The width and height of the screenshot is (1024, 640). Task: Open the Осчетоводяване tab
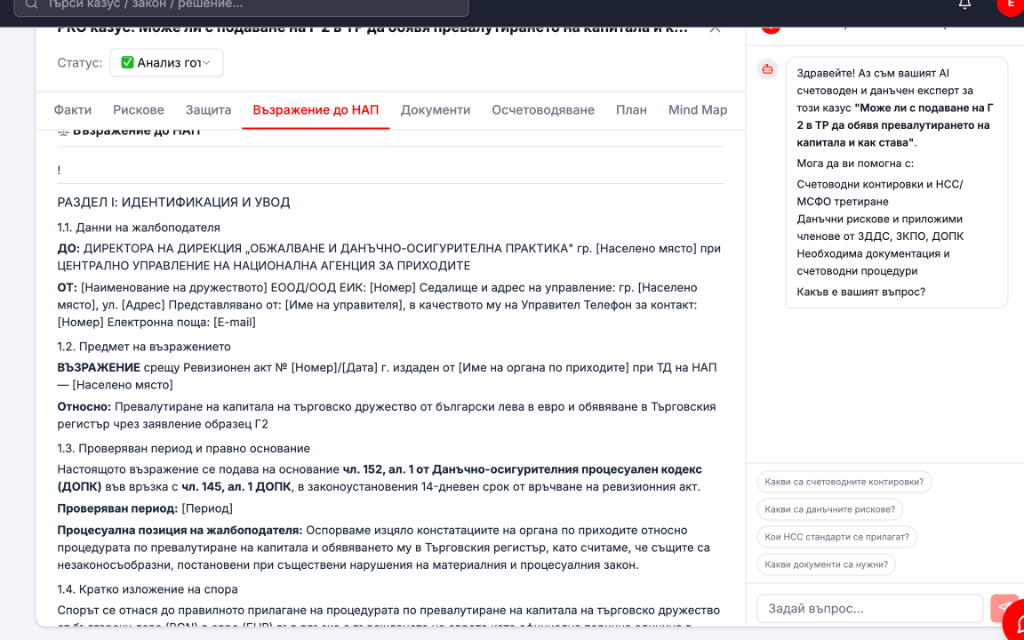pyautogui.click(x=543, y=110)
